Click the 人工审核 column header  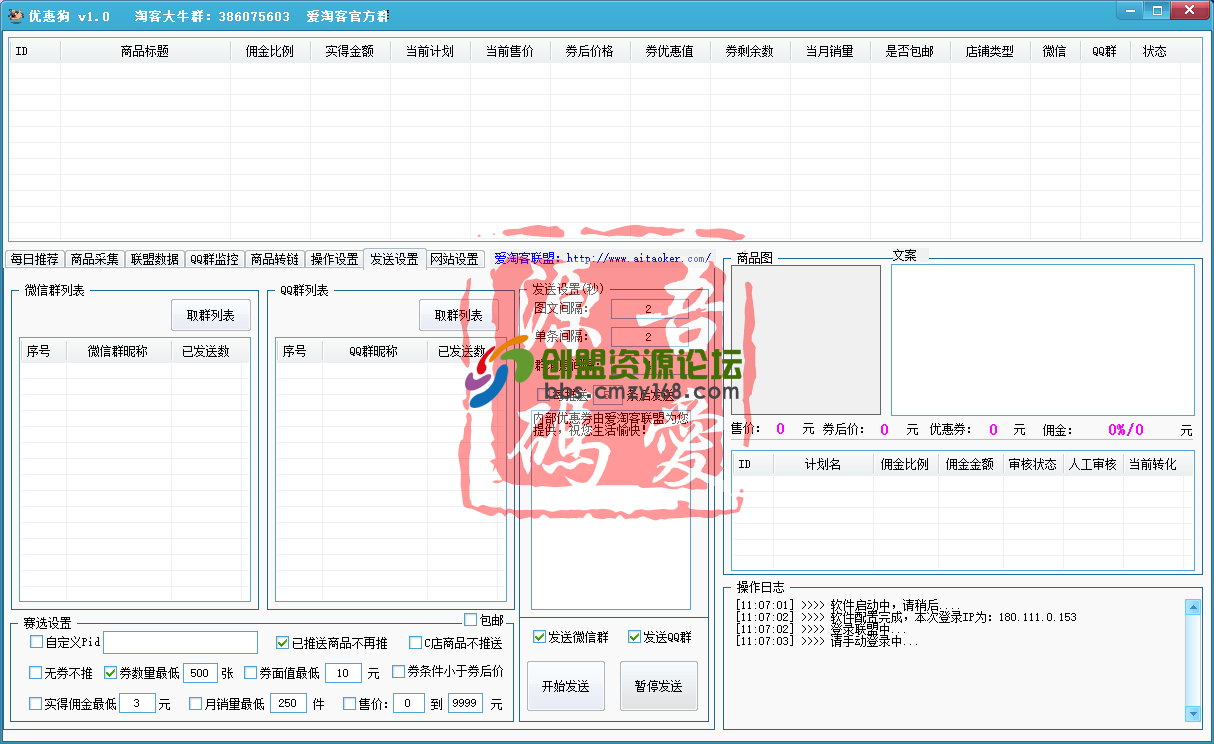[x=1093, y=464]
